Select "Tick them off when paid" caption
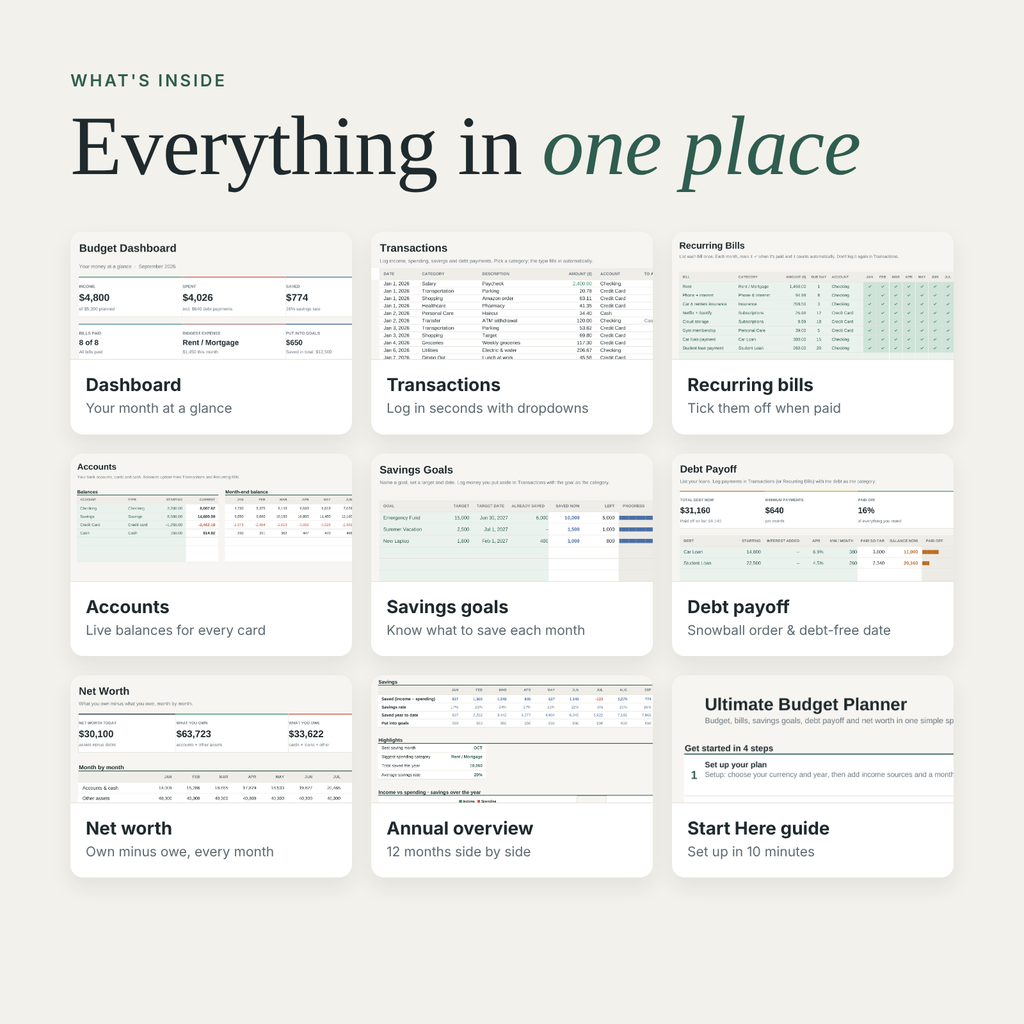The height and width of the screenshot is (1024, 1024). [x=764, y=408]
